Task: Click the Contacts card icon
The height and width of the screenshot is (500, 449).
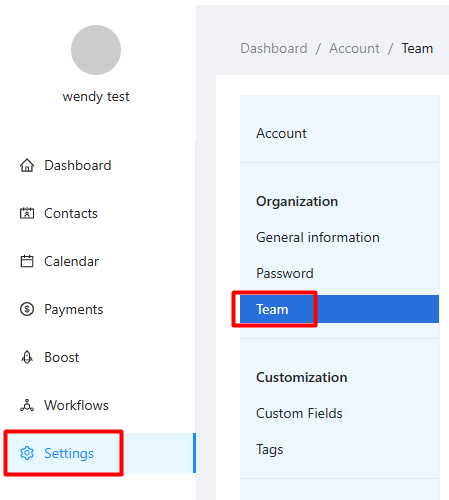Action: click(27, 213)
